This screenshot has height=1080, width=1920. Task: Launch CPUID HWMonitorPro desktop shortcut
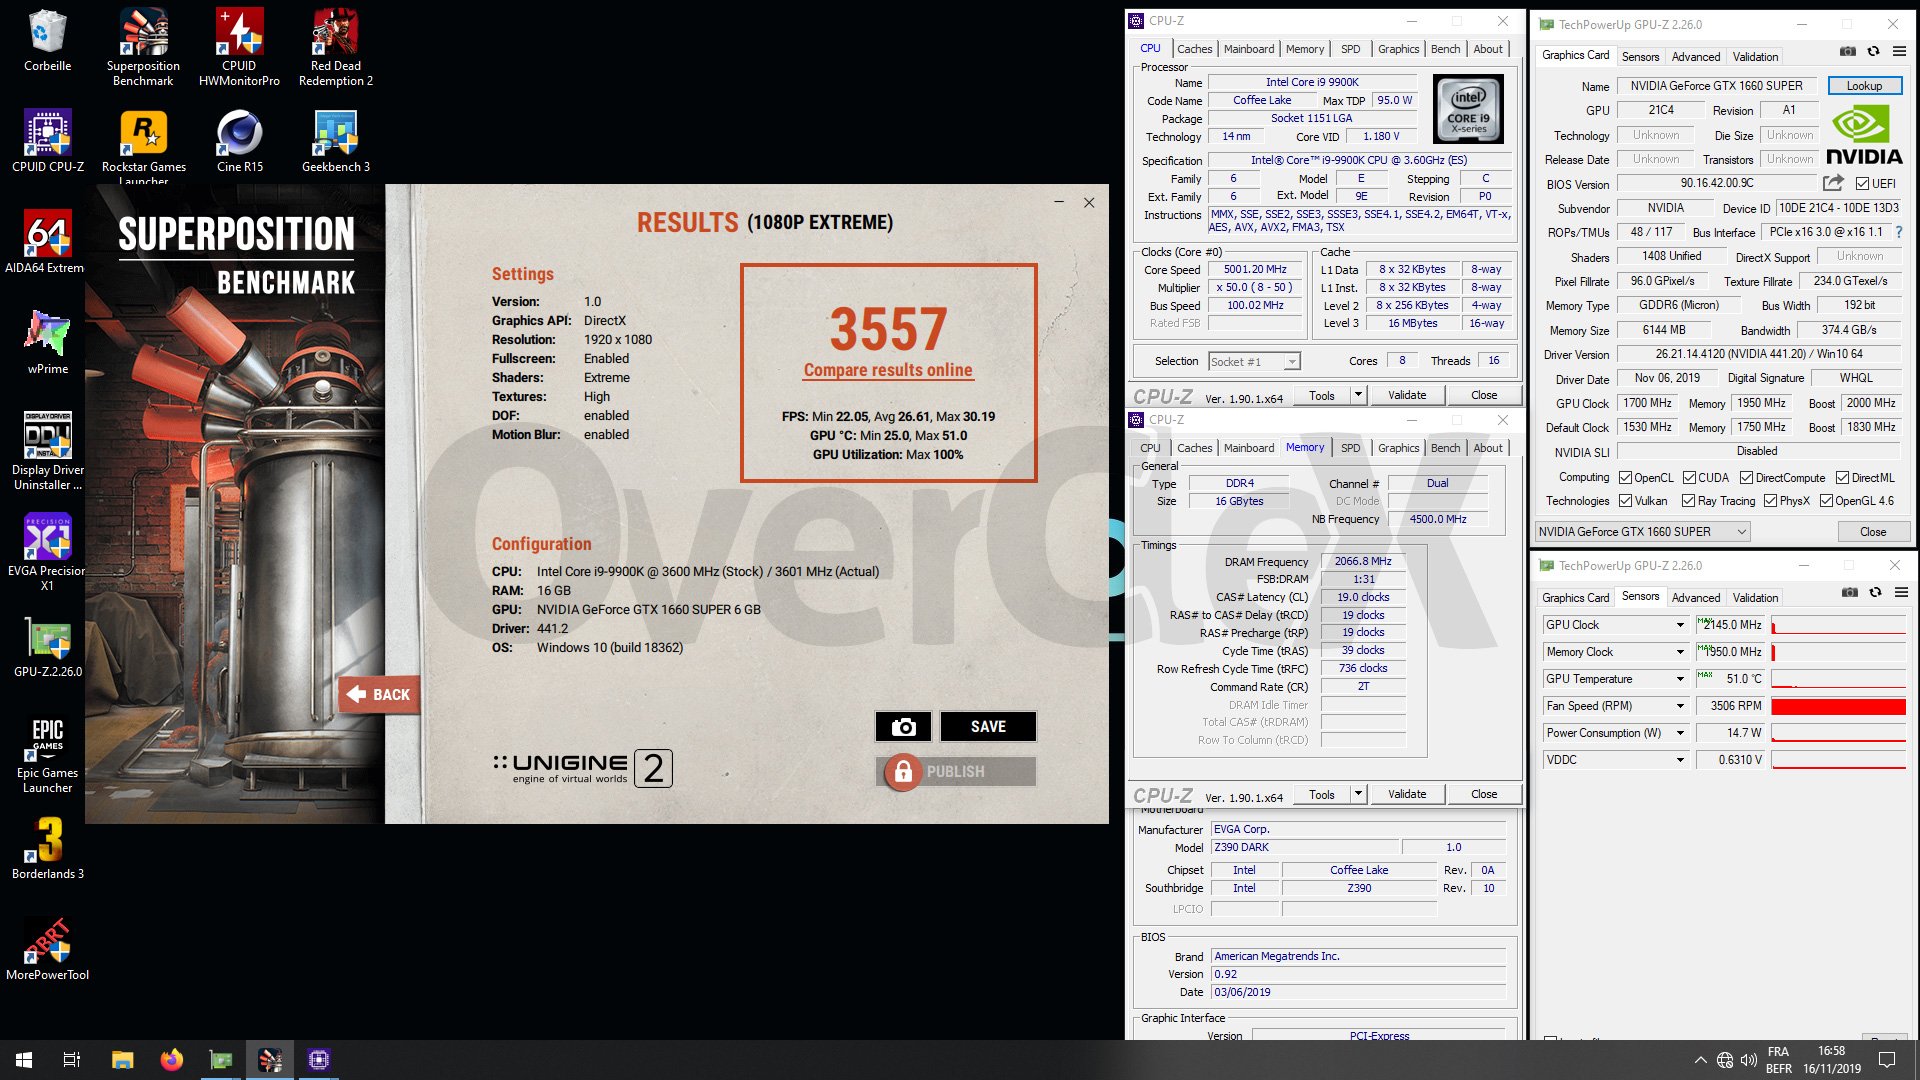(x=239, y=47)
